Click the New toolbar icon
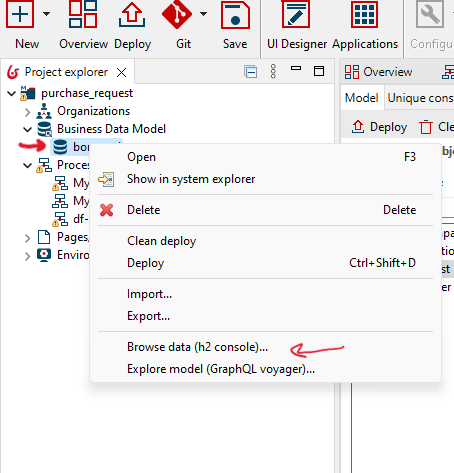 click(x=20, y=14)
